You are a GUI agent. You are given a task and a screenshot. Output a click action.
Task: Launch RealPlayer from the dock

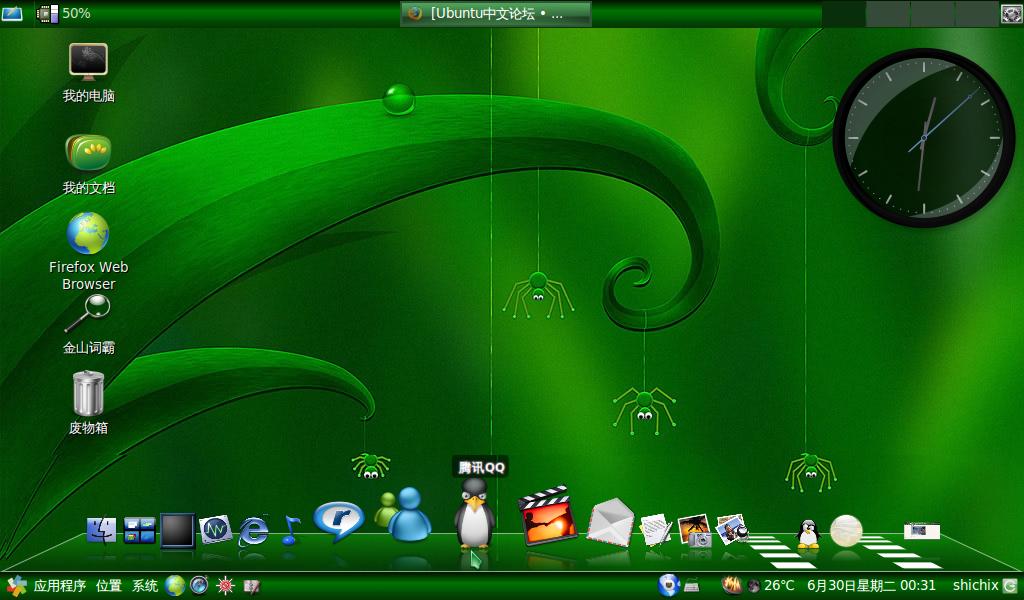point(338,521)
